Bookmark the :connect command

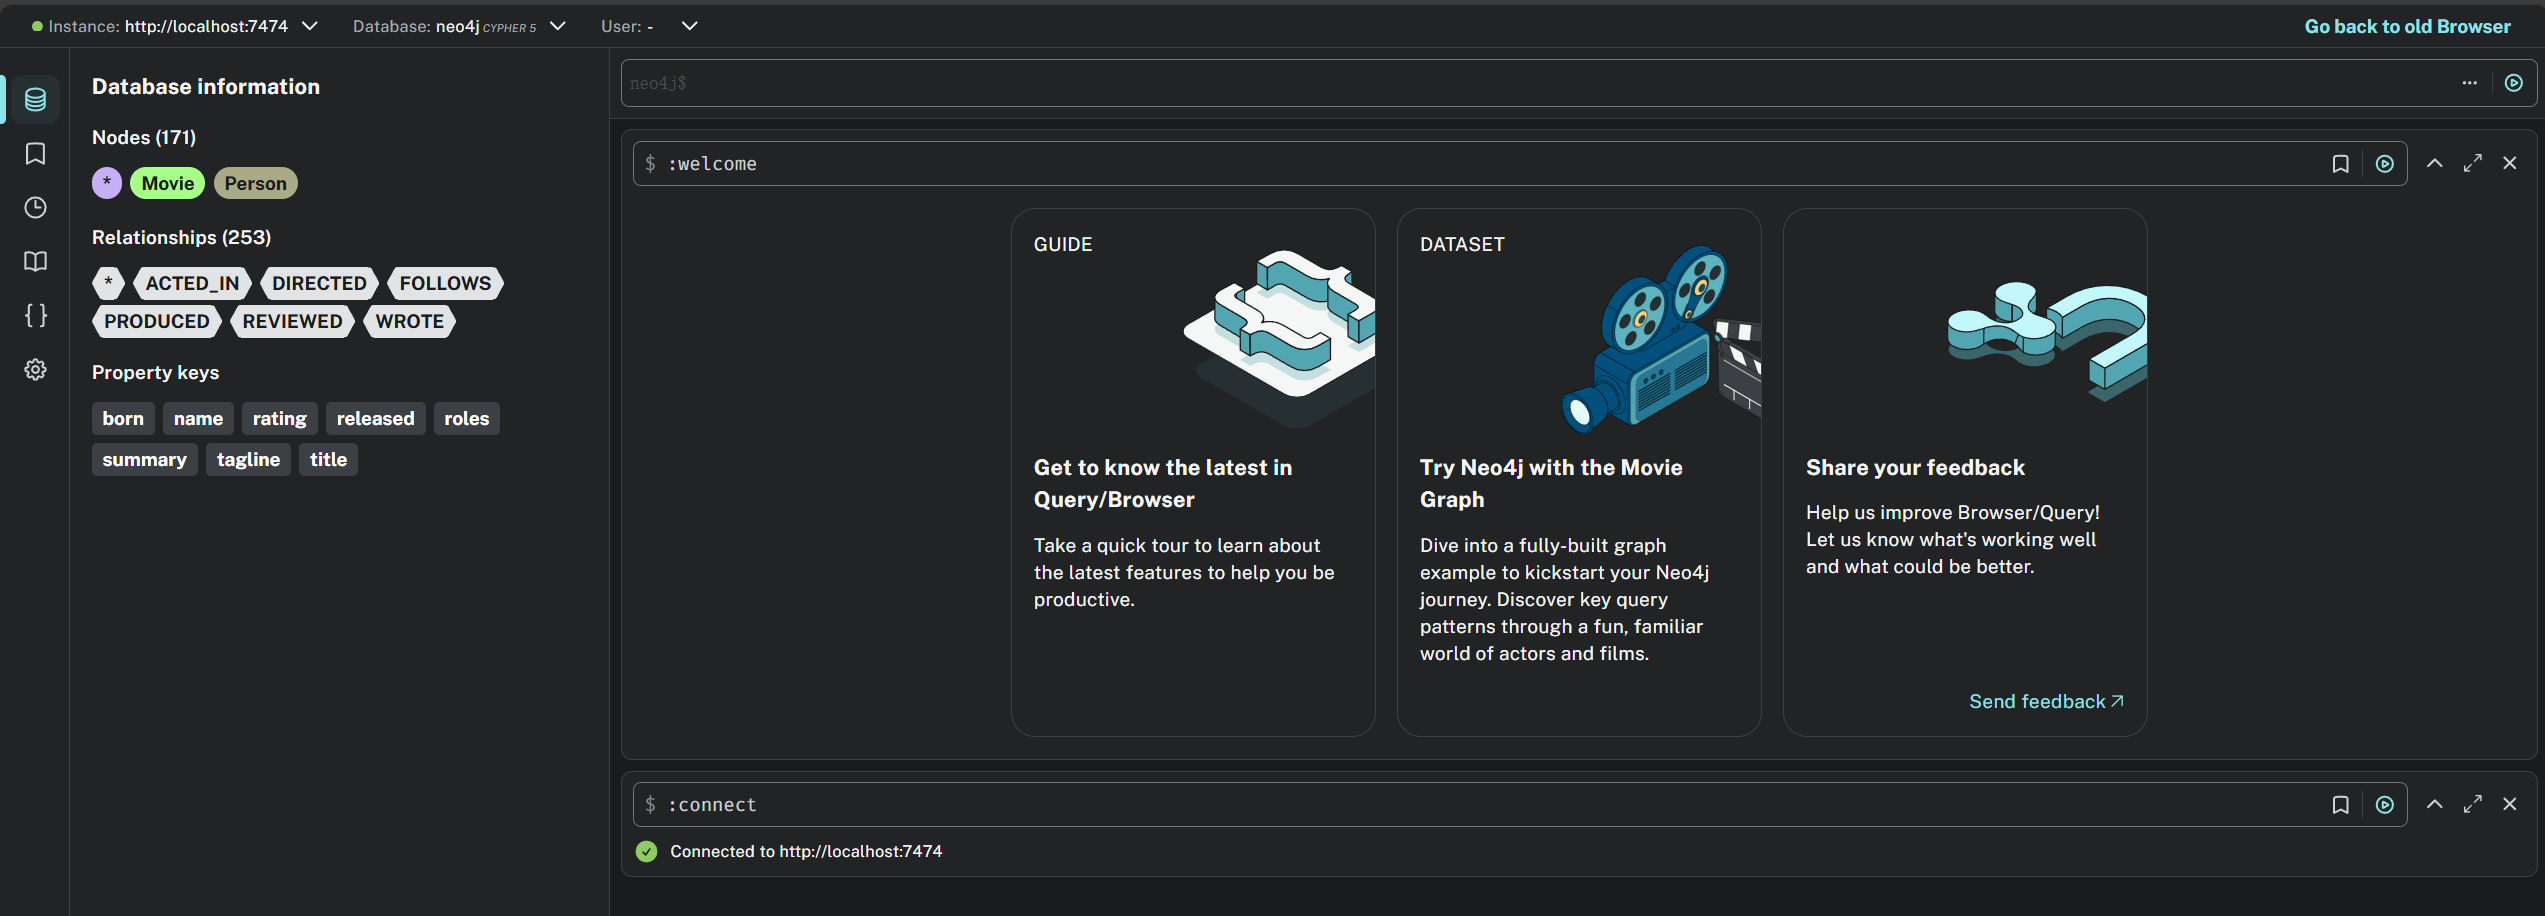tap(2340, 805)
